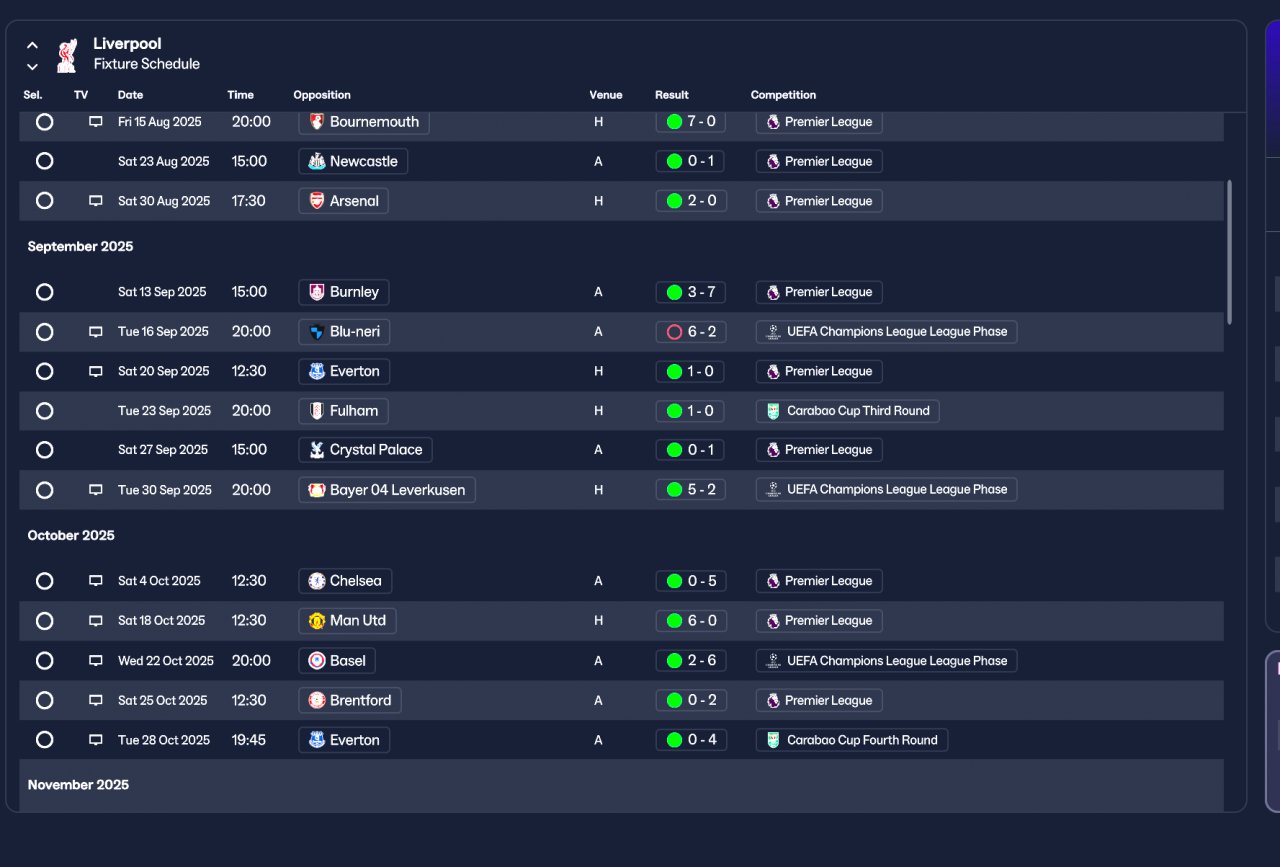Click Carabao Cup logo on Fulham row

coord(773,411)
